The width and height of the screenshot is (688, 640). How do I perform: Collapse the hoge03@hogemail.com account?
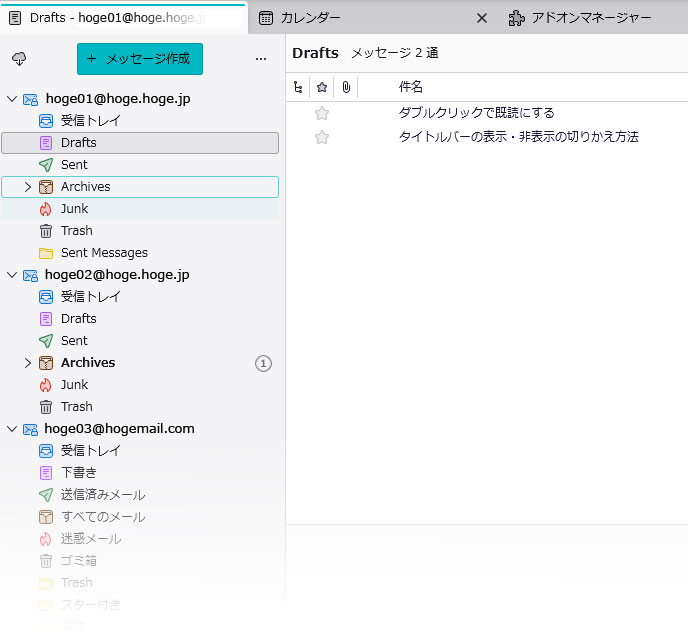point(12,429)
